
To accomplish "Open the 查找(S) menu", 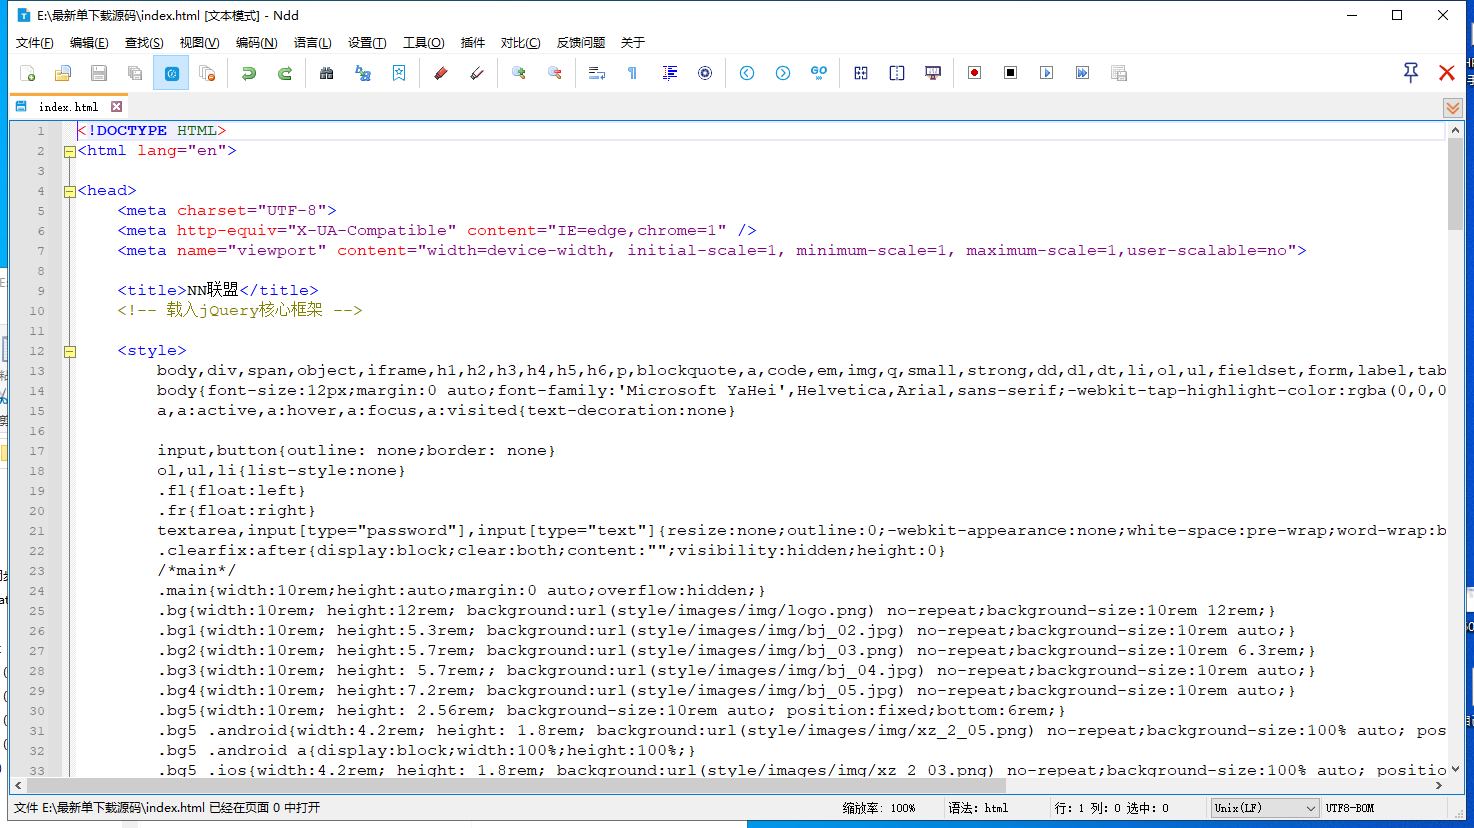I will coord(144,42).
